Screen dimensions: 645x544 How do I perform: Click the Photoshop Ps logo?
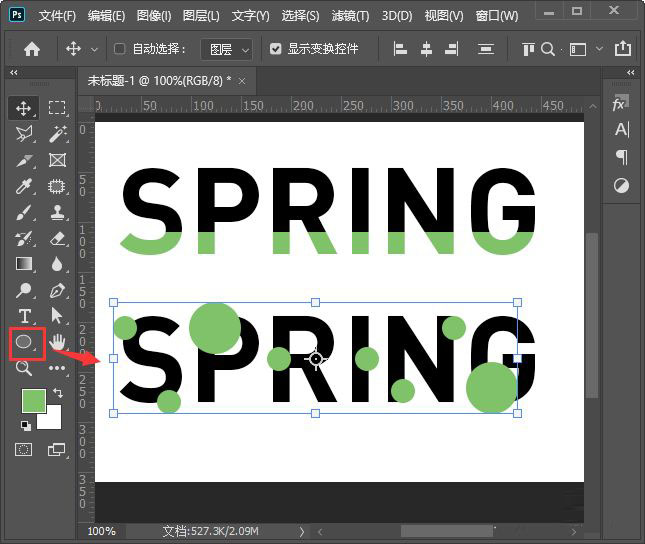[x=17, y=15]
